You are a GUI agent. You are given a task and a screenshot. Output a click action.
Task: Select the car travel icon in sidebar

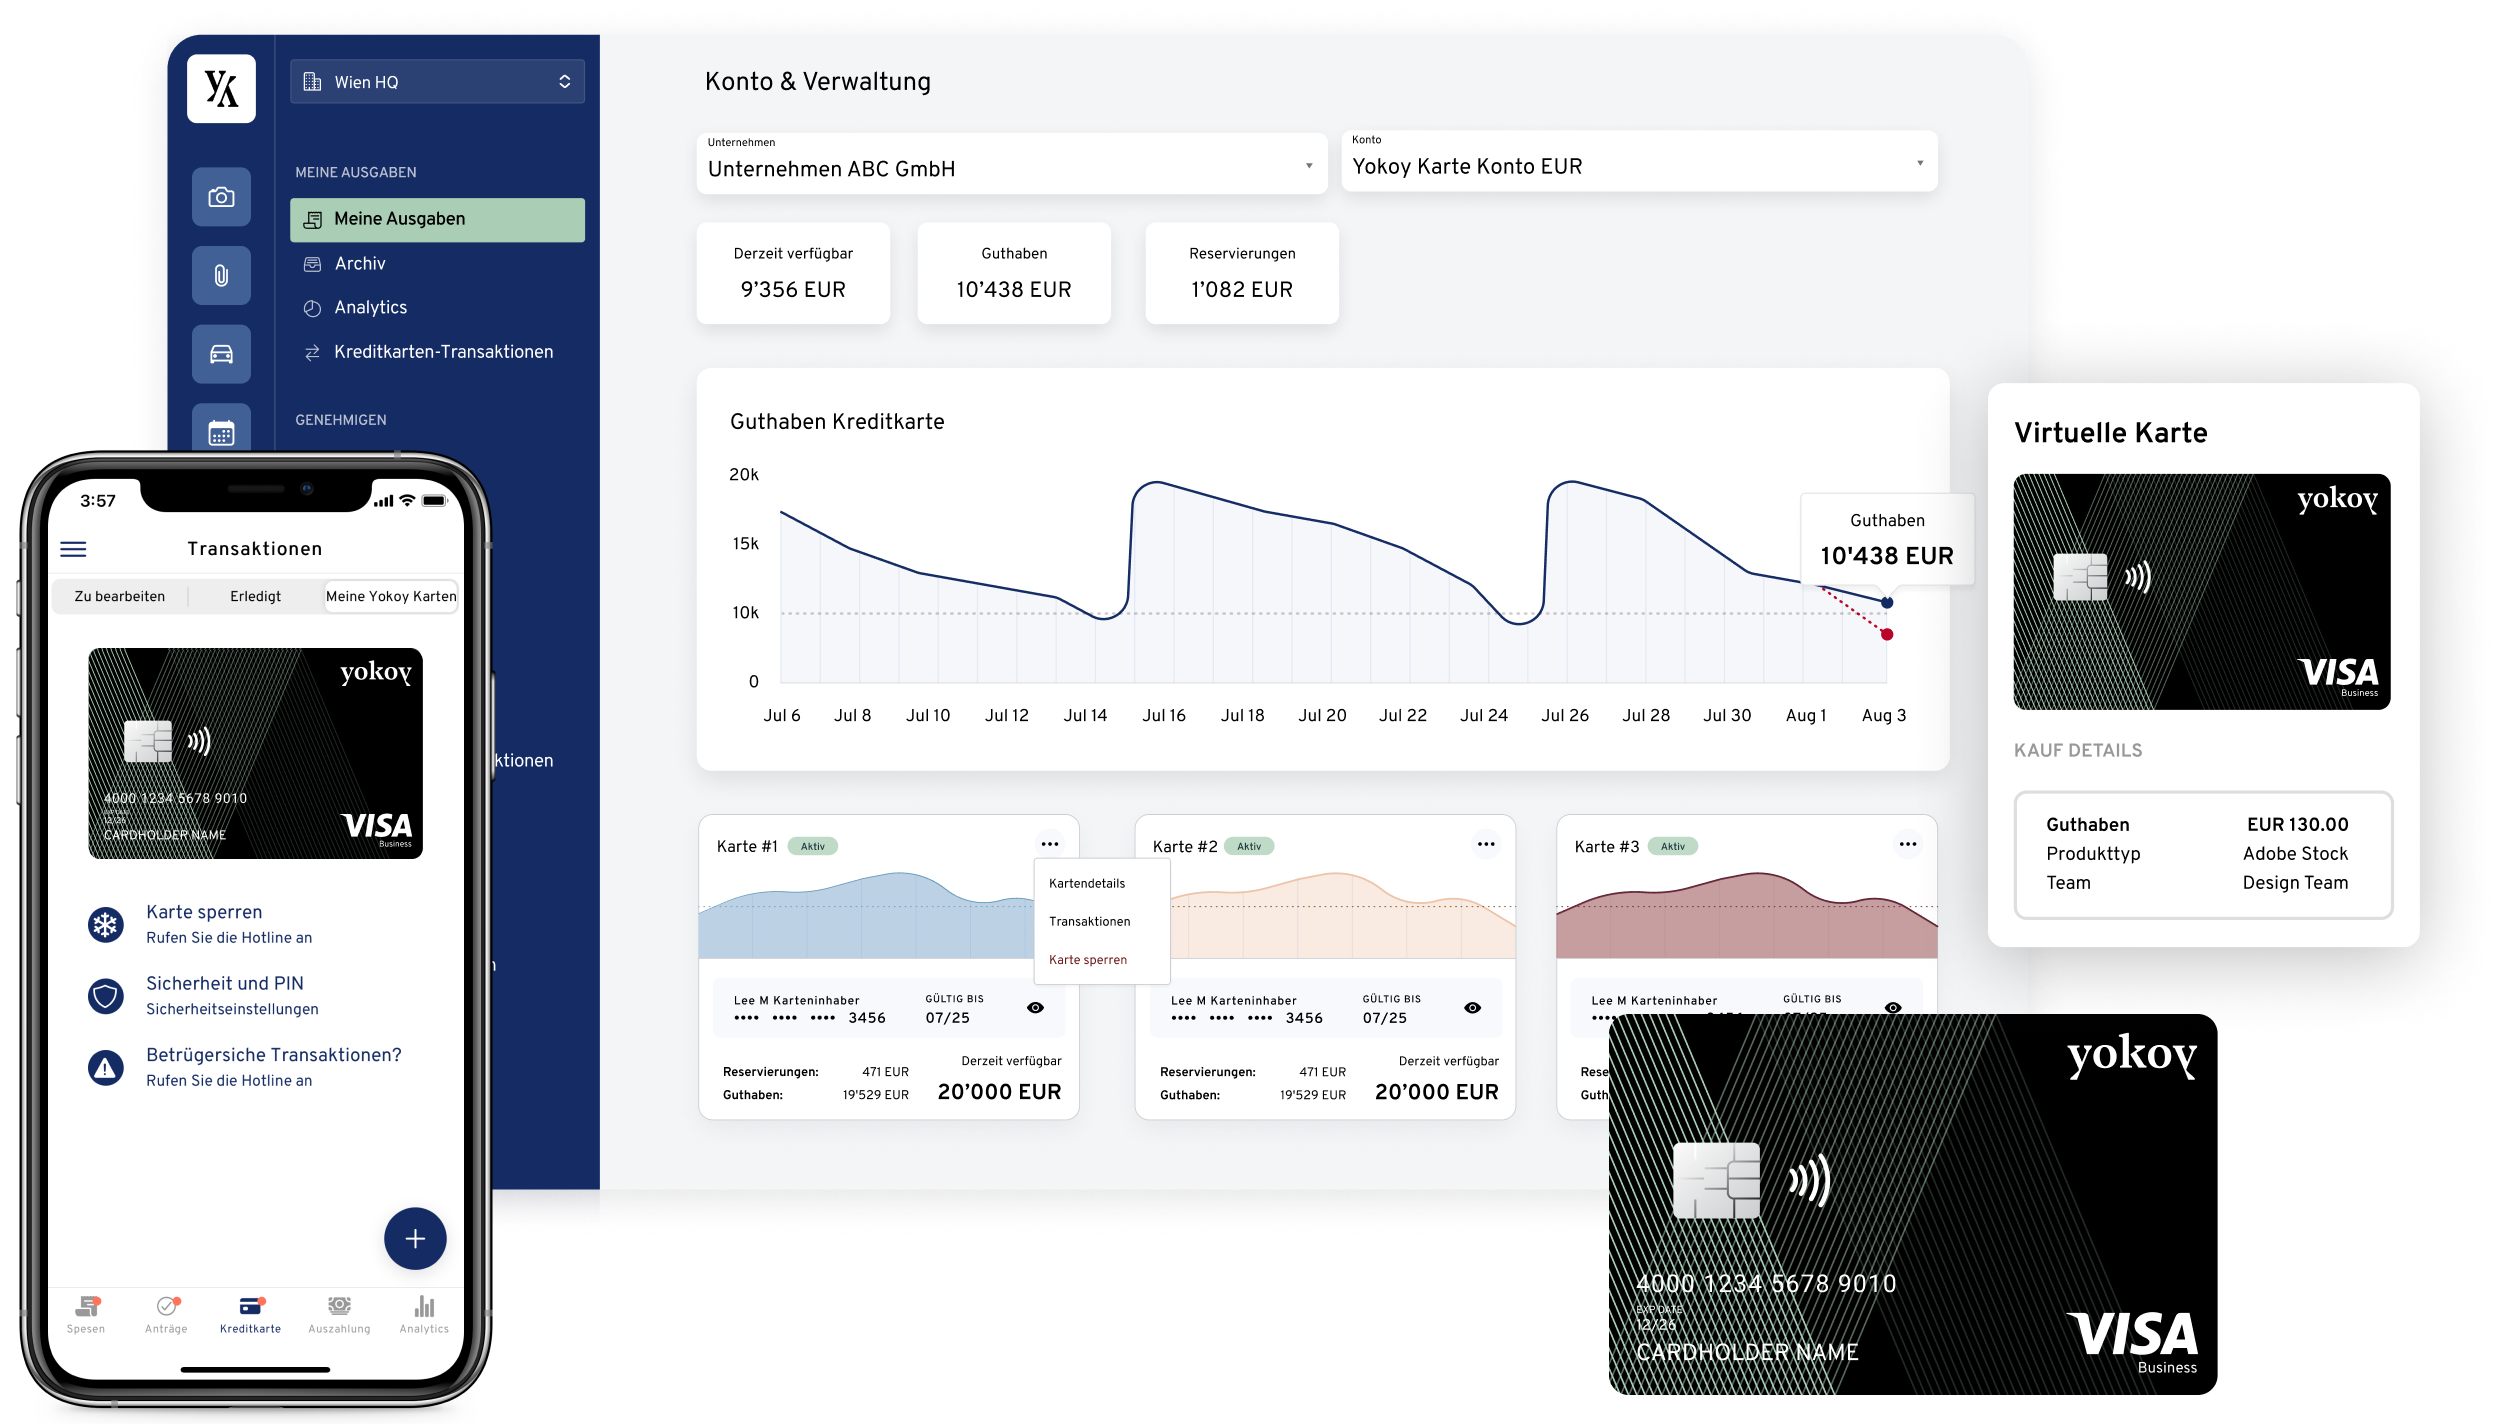click(x=221, y=354)
